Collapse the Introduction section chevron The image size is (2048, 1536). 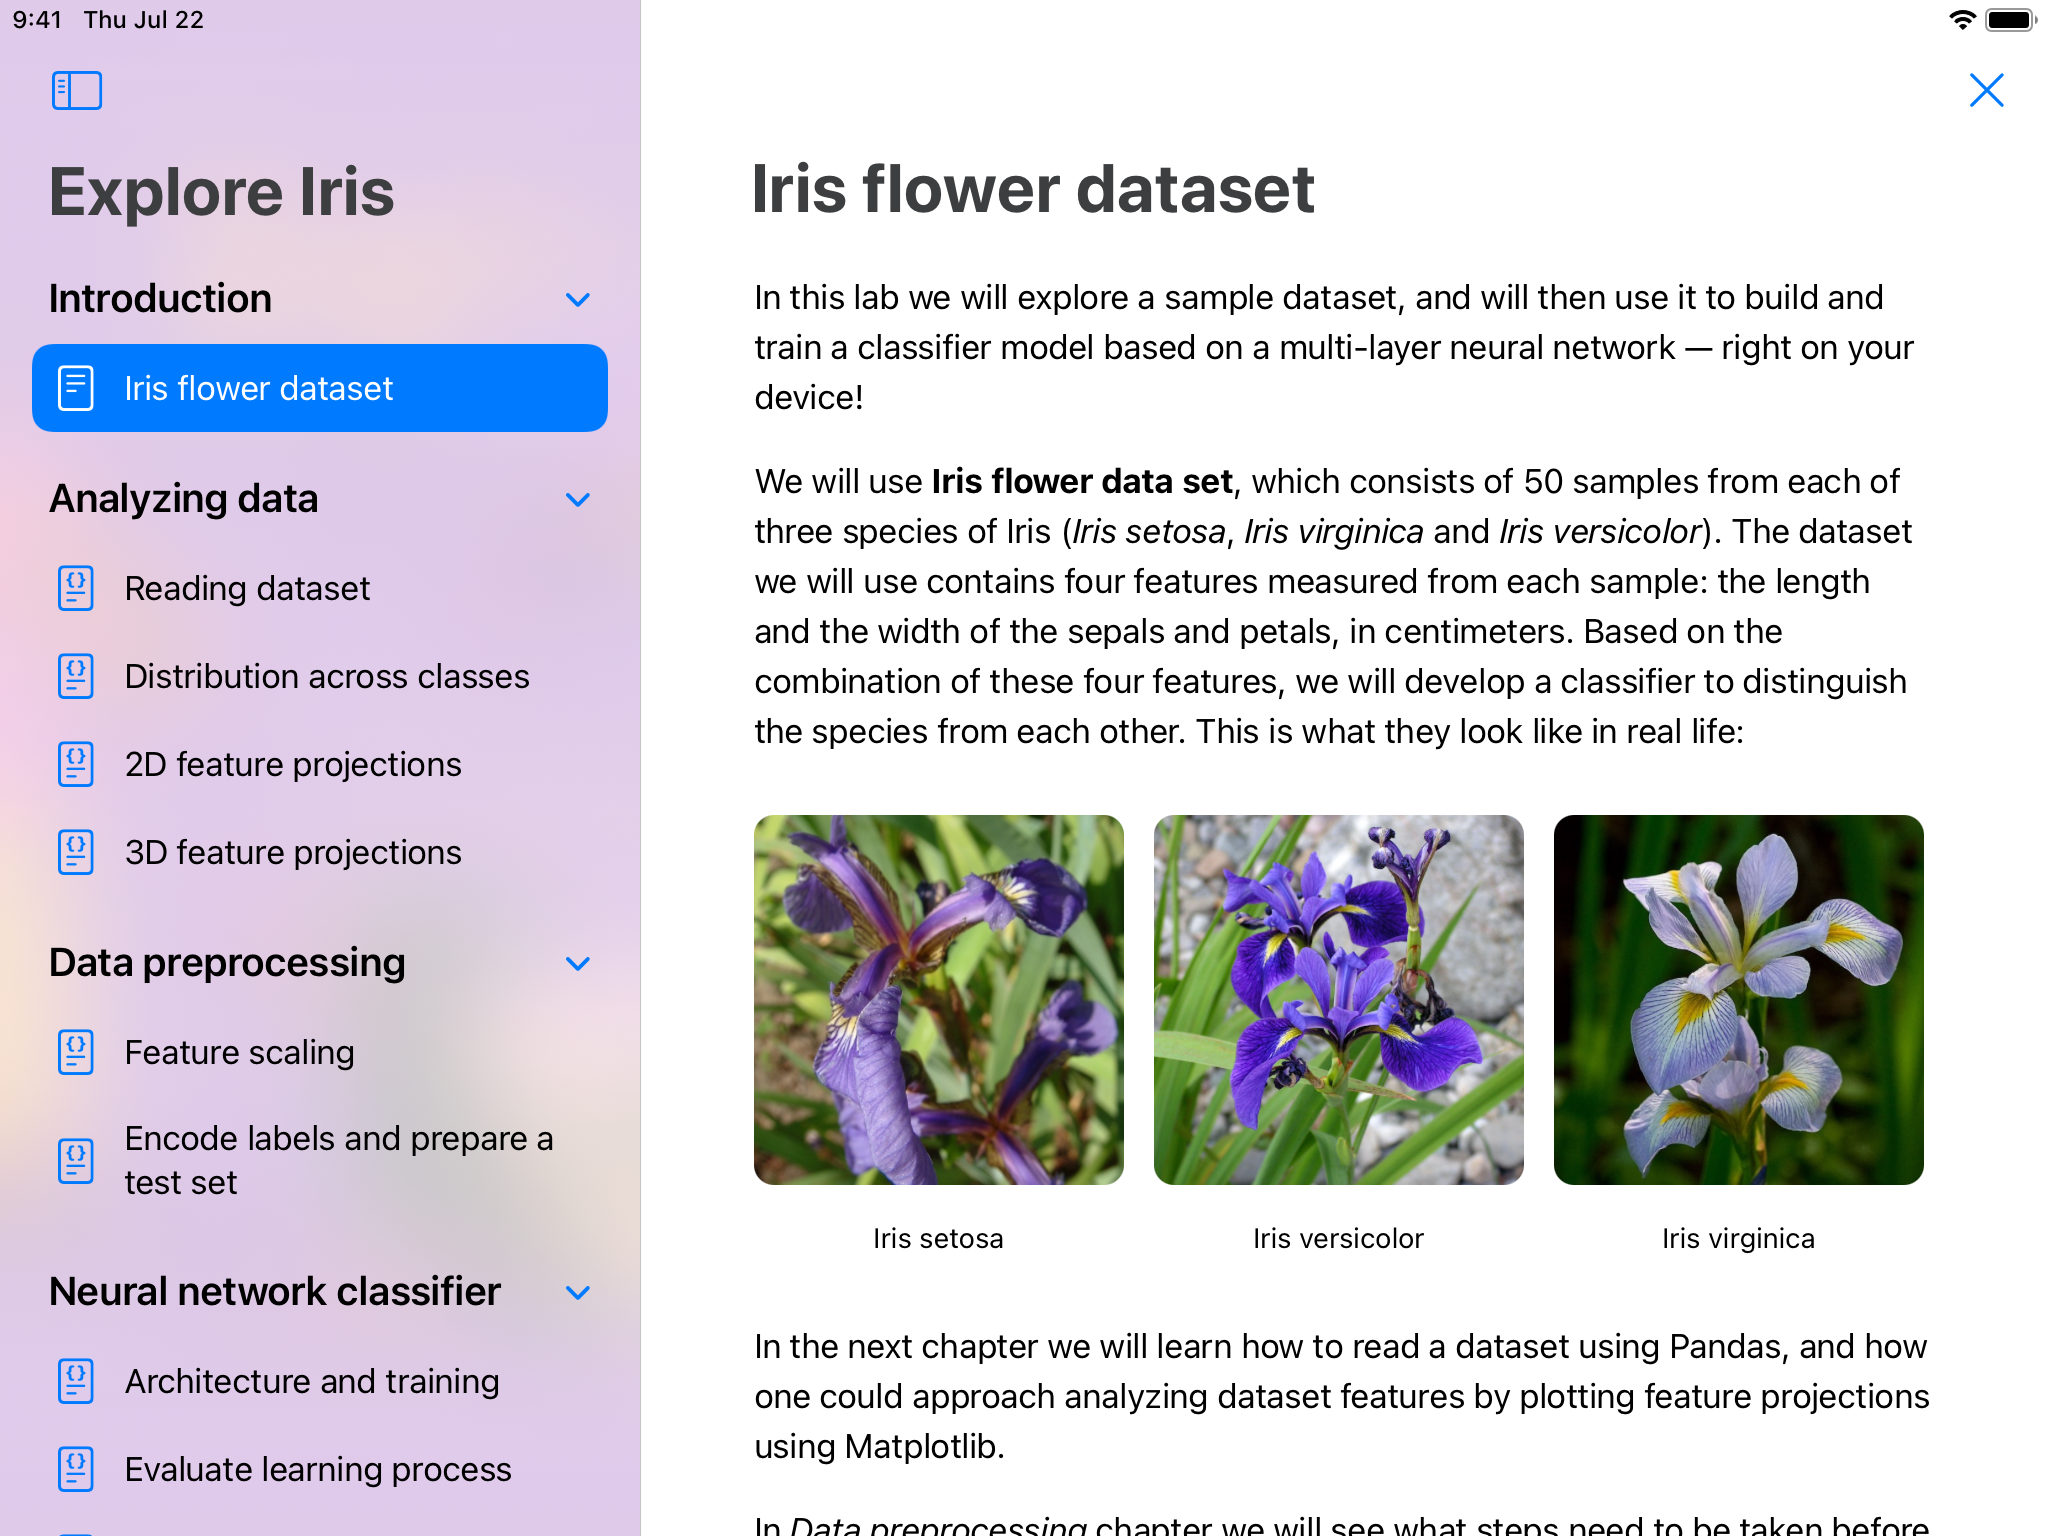[x=578, y=299]
